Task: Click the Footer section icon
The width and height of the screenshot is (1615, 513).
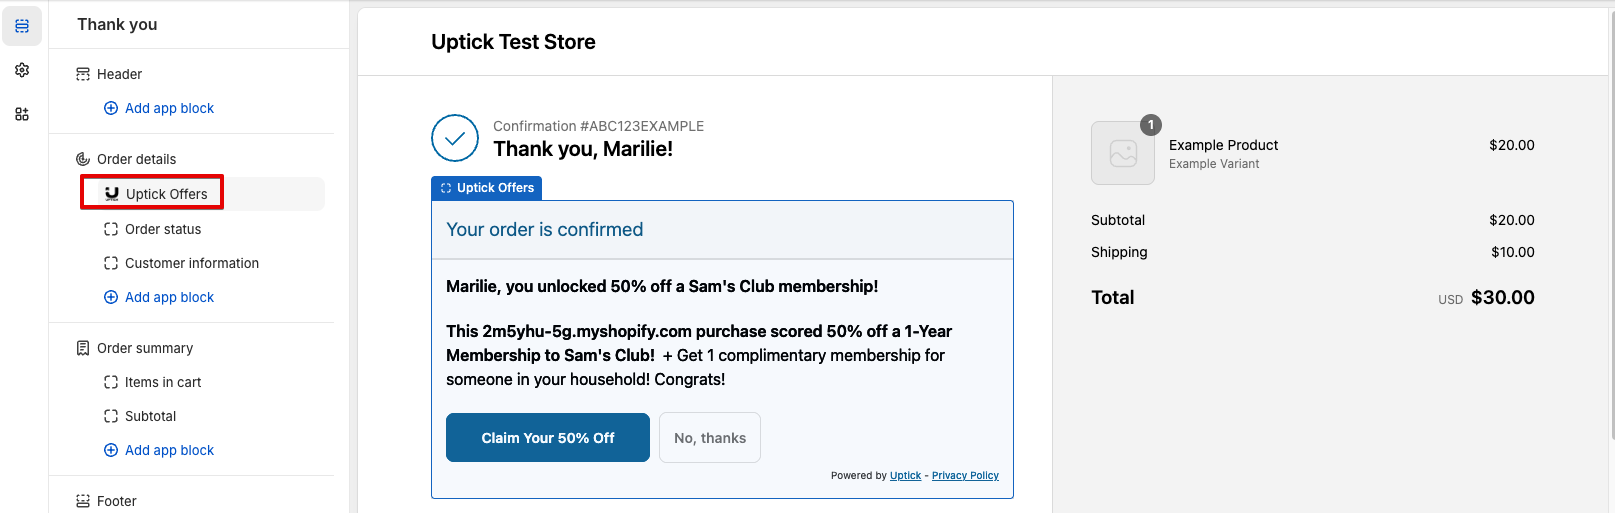Action: (x=83, y=501)
